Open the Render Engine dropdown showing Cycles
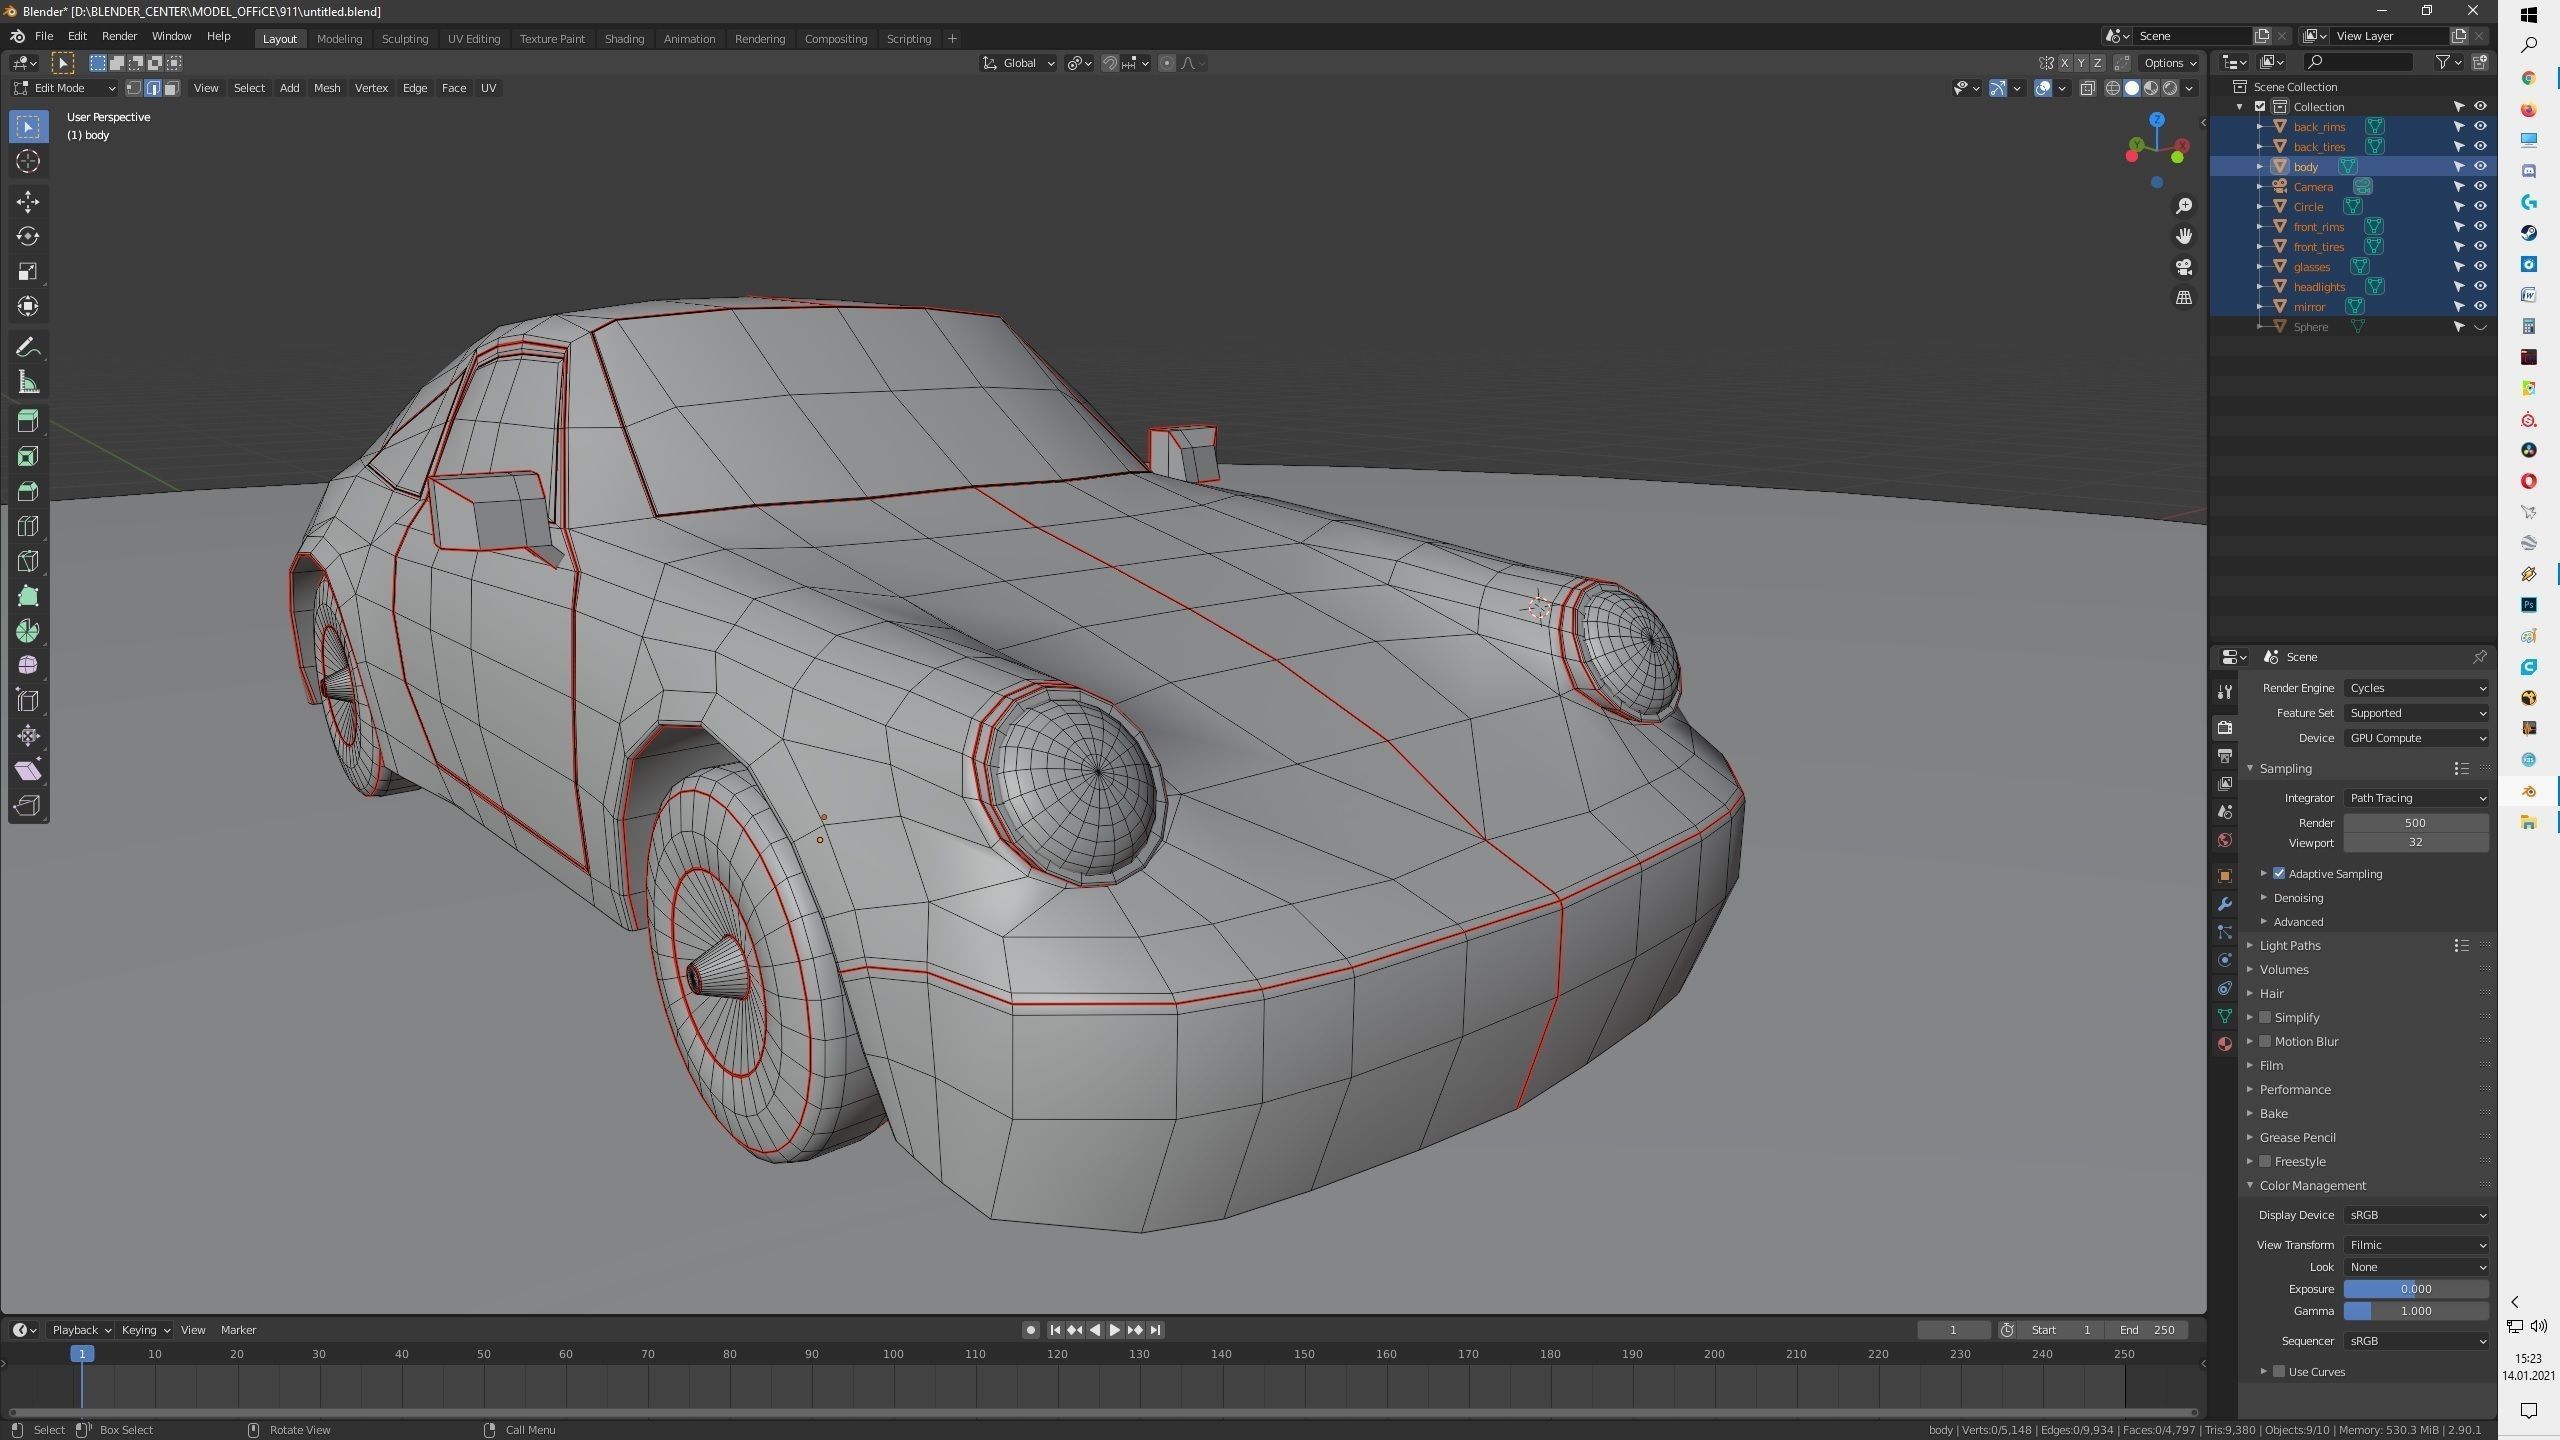This screenshot has width=2560, height=1440. [x=2416, y=687]
